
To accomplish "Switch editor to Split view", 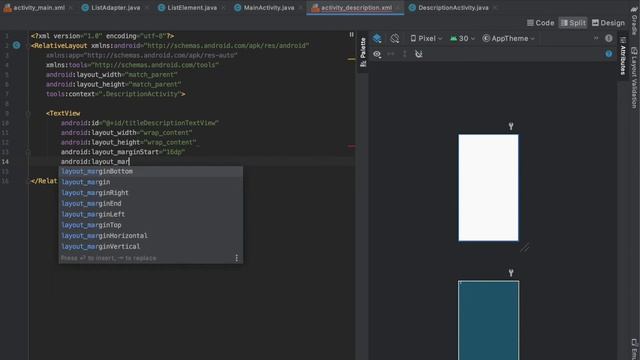I will [573, 23].
